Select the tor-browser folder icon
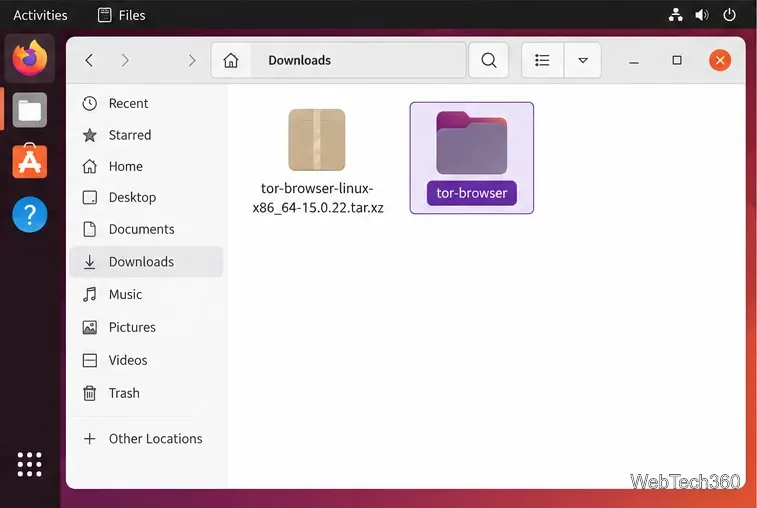The image size is (757, 508). (x=472, y=142)
